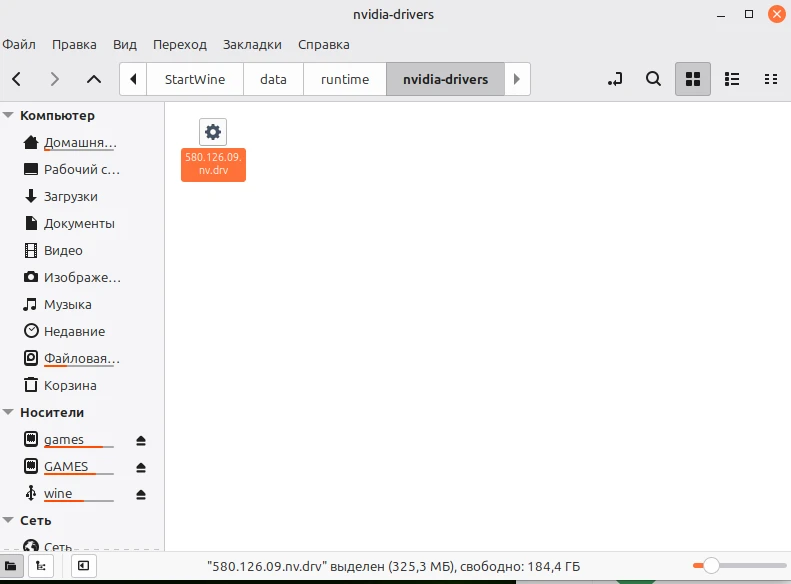The image size is (791, 584).
Task: Switch to compact view
Action: (770, 79)
